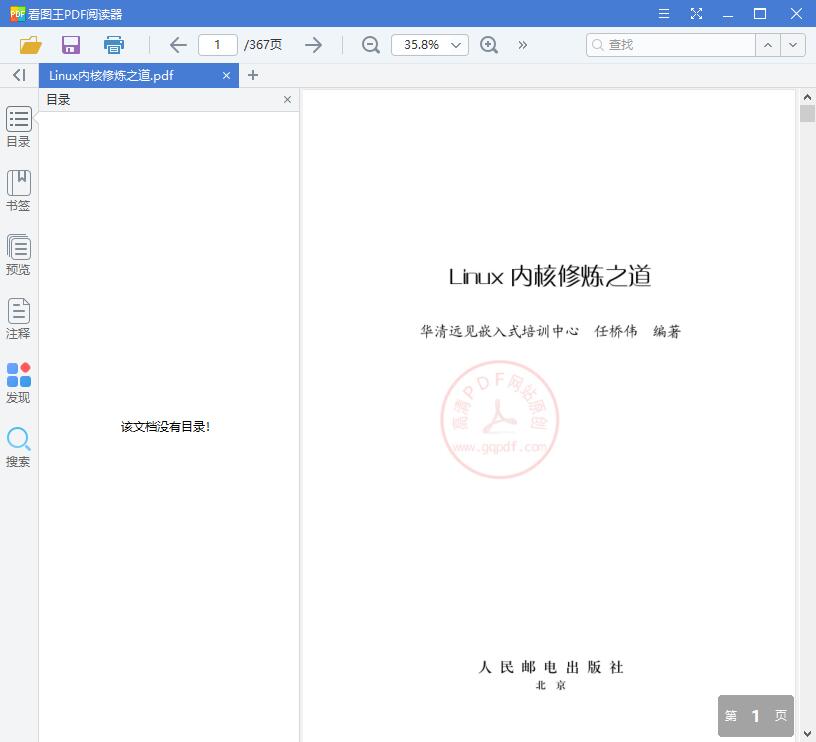Click the 该文档没有目录! message
The width and height of the screenshot is (816, 742).
[x=165, y=427]
